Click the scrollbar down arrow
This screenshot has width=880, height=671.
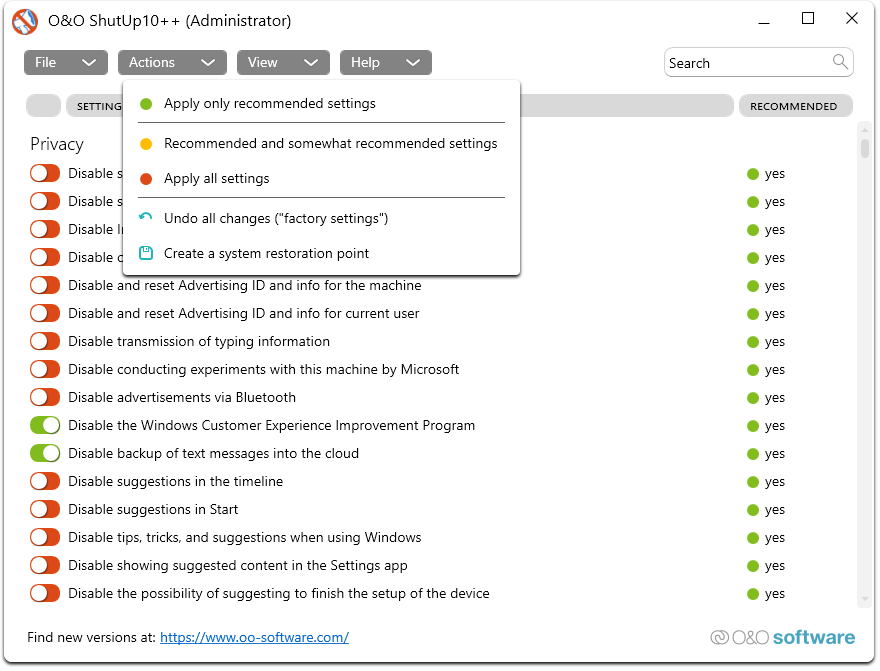(865, 600)
